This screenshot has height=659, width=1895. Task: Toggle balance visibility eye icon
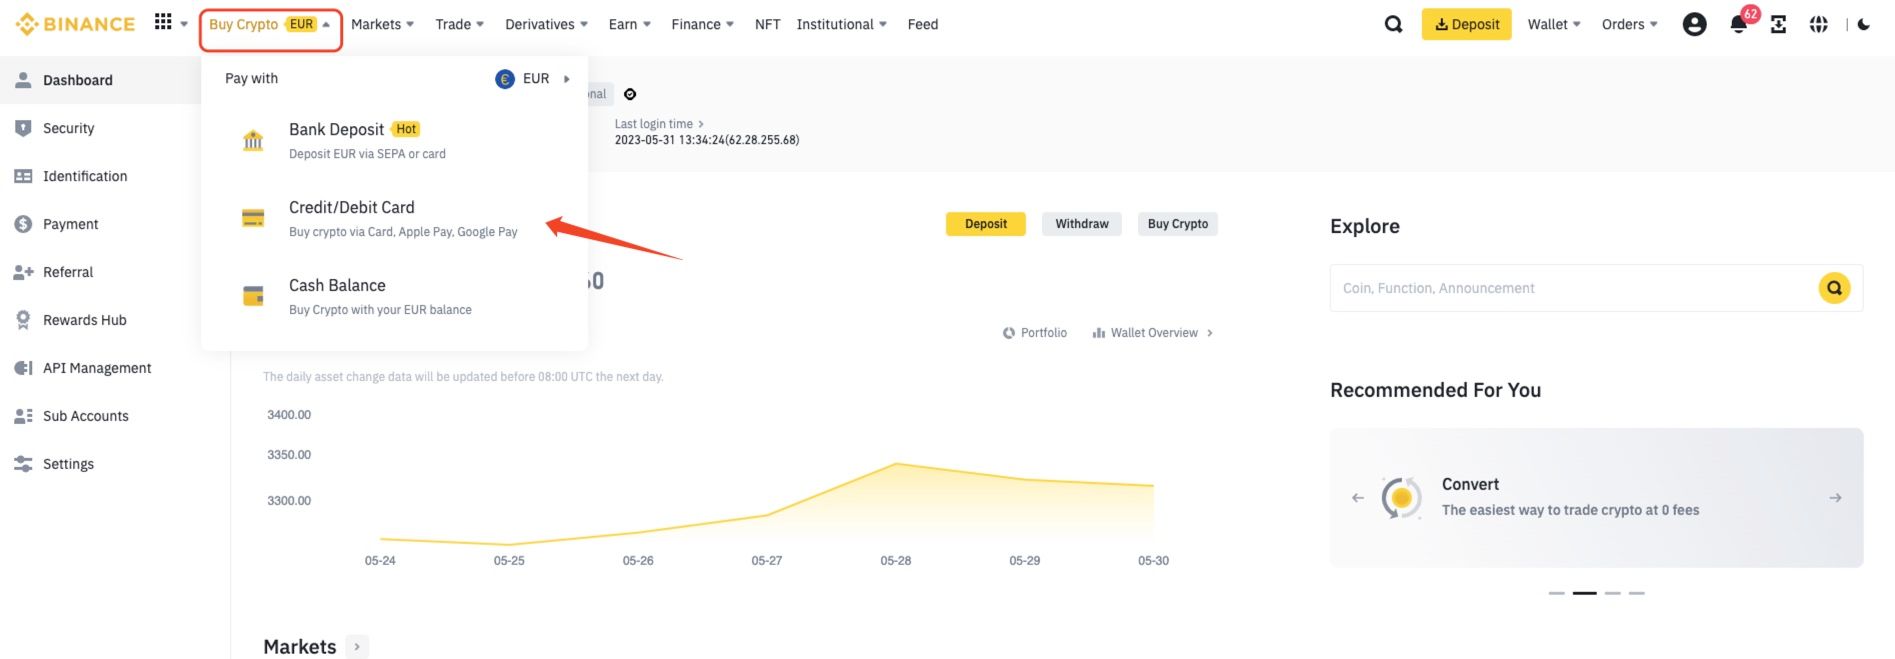click(x=630, y=94)
